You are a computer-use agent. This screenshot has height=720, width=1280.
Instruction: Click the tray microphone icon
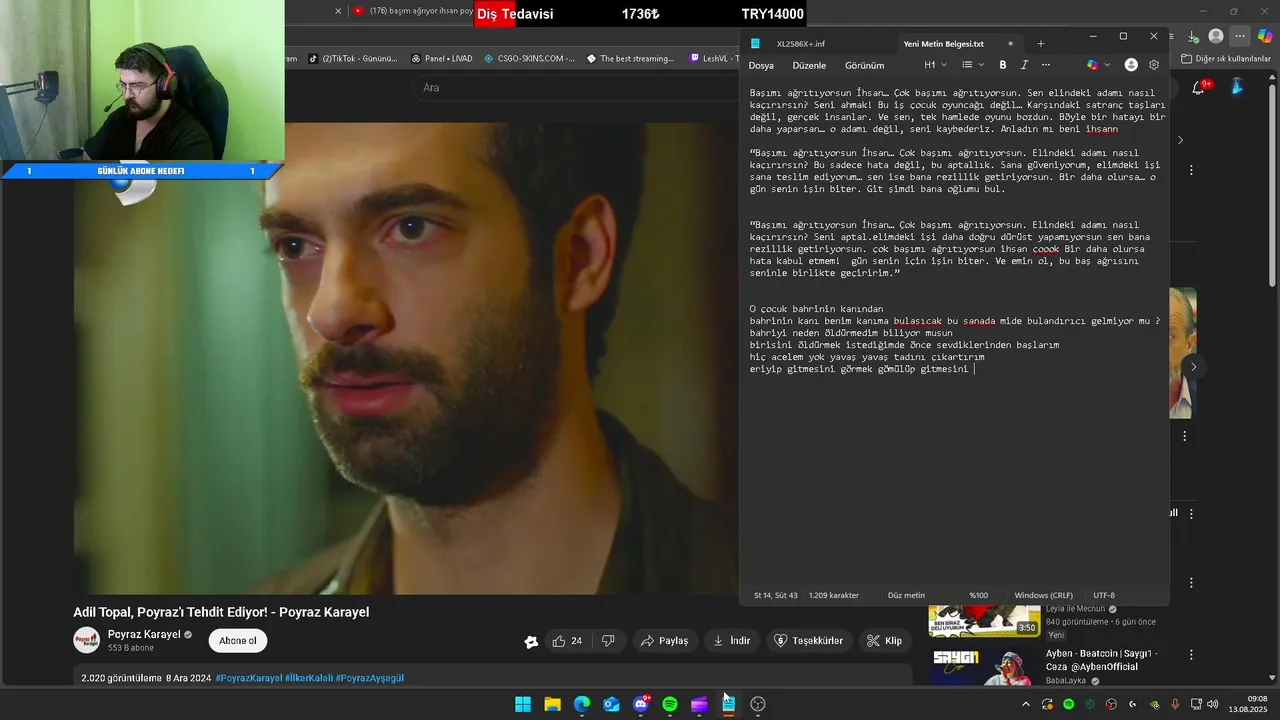(1175, 704)
